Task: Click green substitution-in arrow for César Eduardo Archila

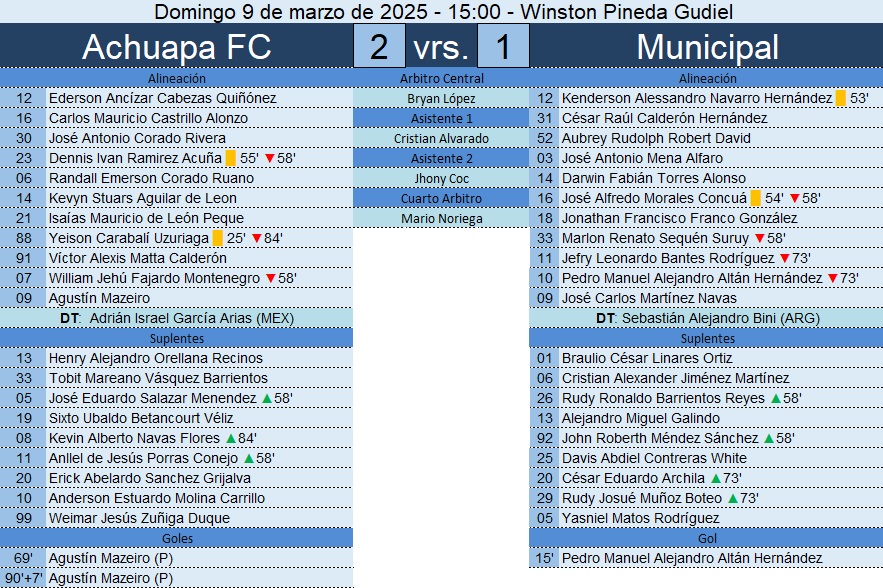Action: (716, 478)
